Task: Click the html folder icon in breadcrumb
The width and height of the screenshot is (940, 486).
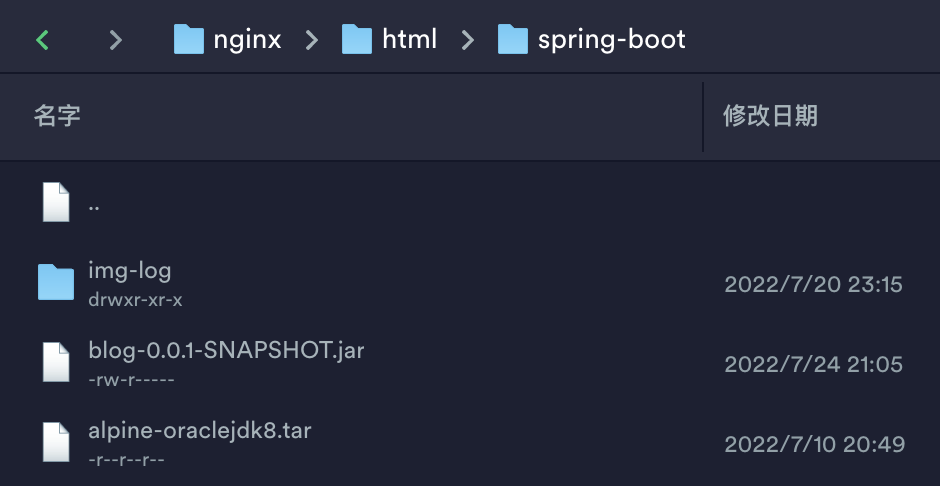Action: click(x=357, y=40)
